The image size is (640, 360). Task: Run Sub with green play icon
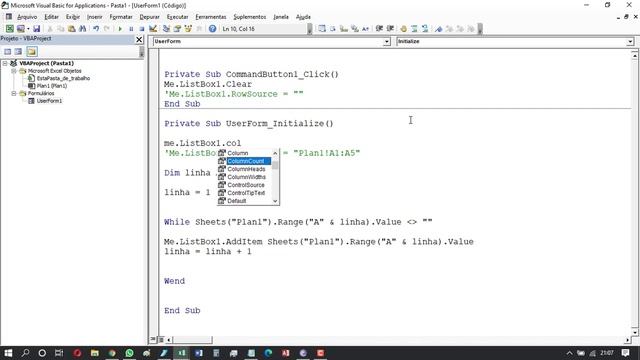click(120, 29)
